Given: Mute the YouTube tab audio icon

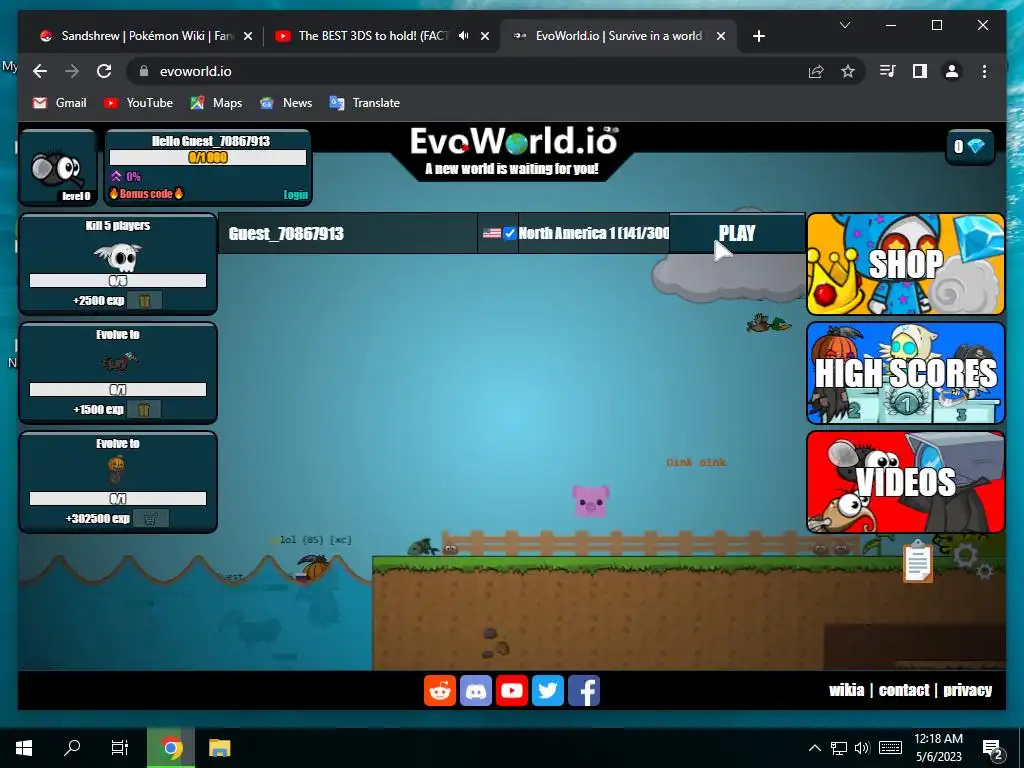Looking at the screenshot, I should coord(464,36).
